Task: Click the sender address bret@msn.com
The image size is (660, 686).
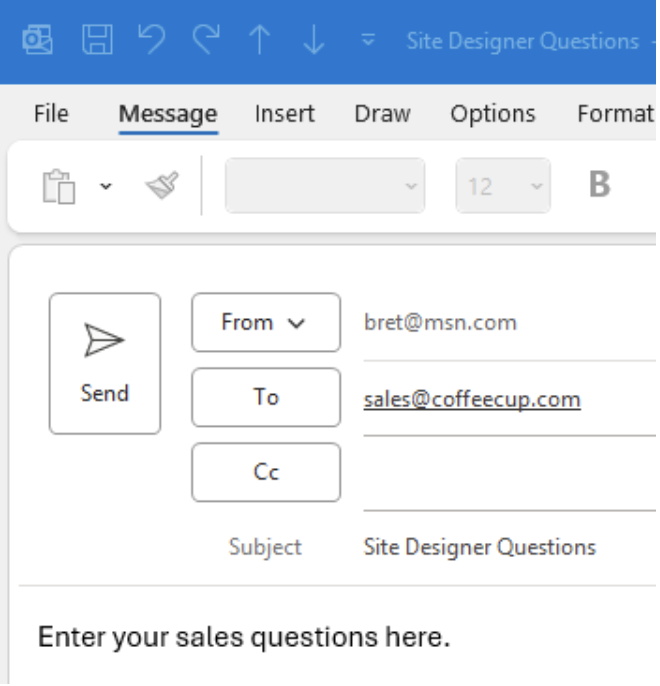Action: tap(440, 322)
